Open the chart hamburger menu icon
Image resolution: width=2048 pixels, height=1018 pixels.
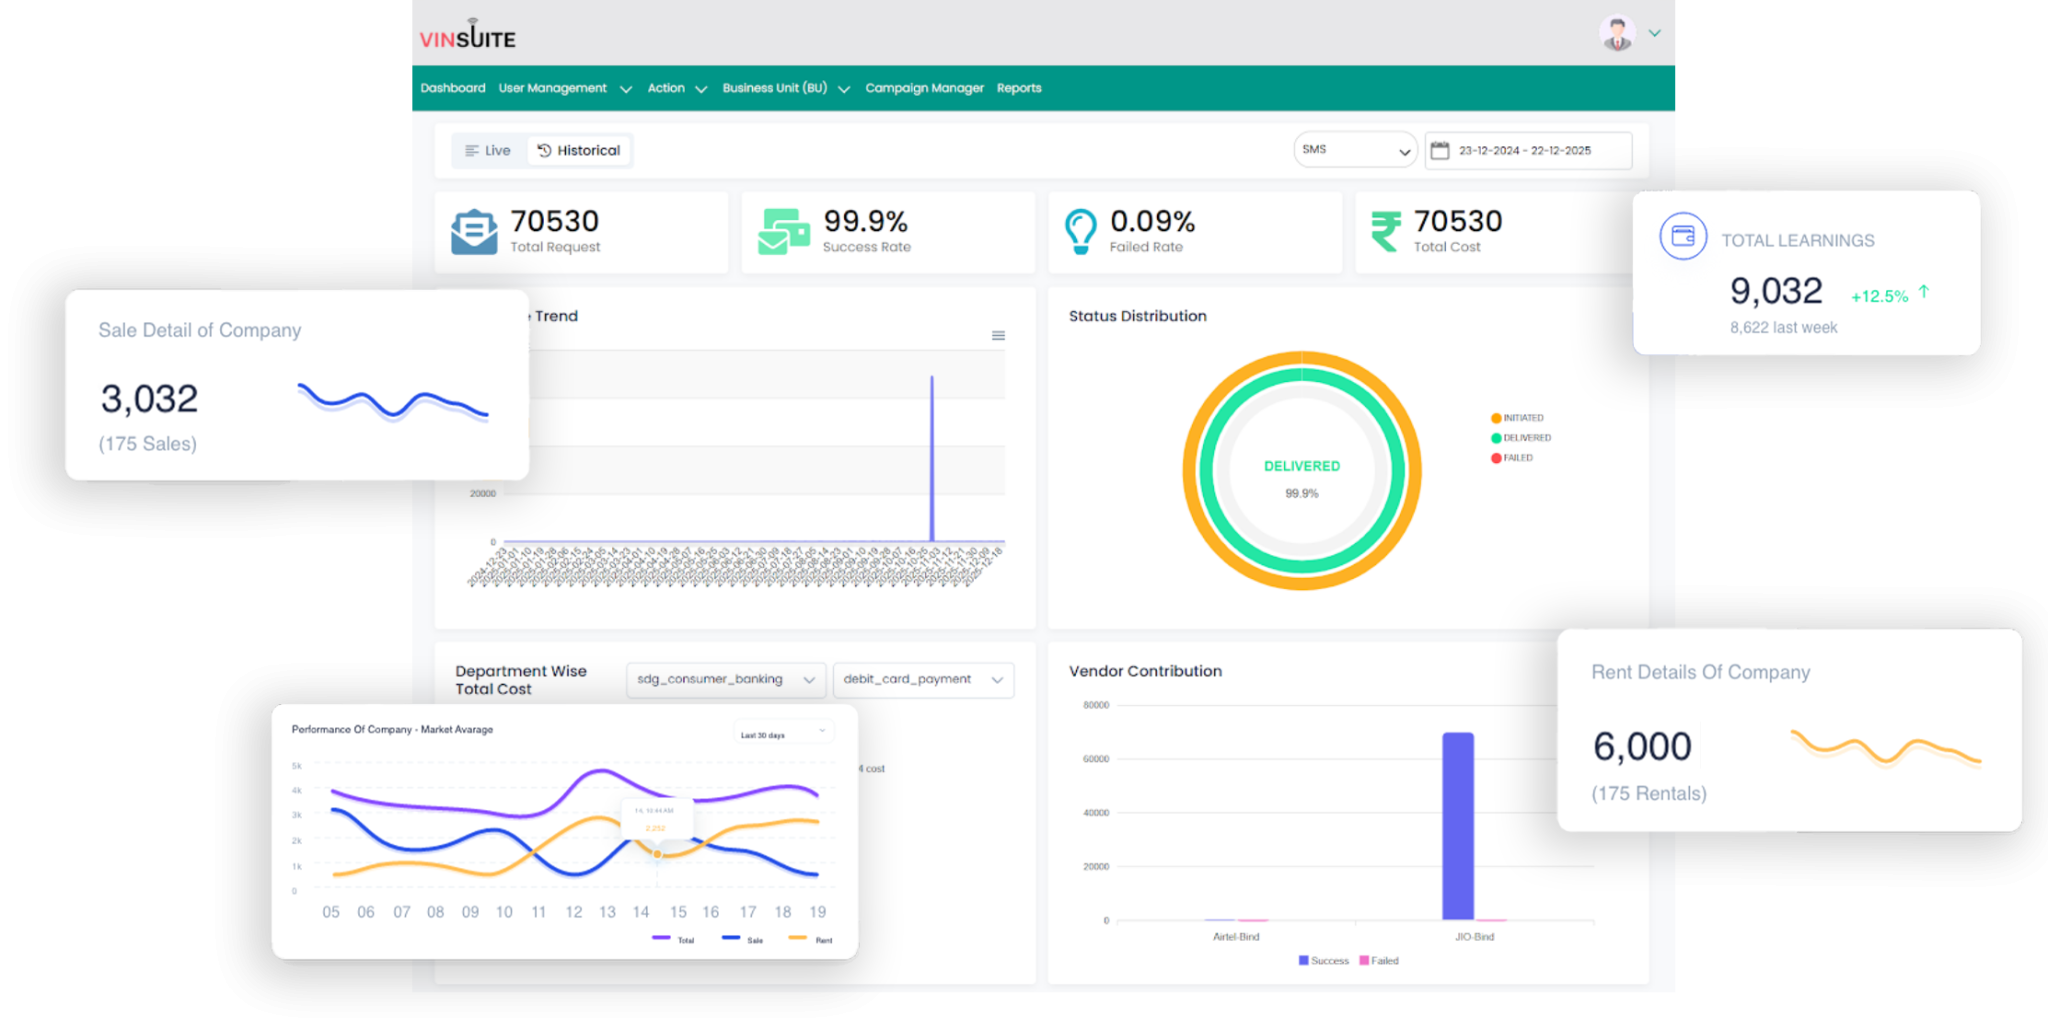(x=997, y=336)
